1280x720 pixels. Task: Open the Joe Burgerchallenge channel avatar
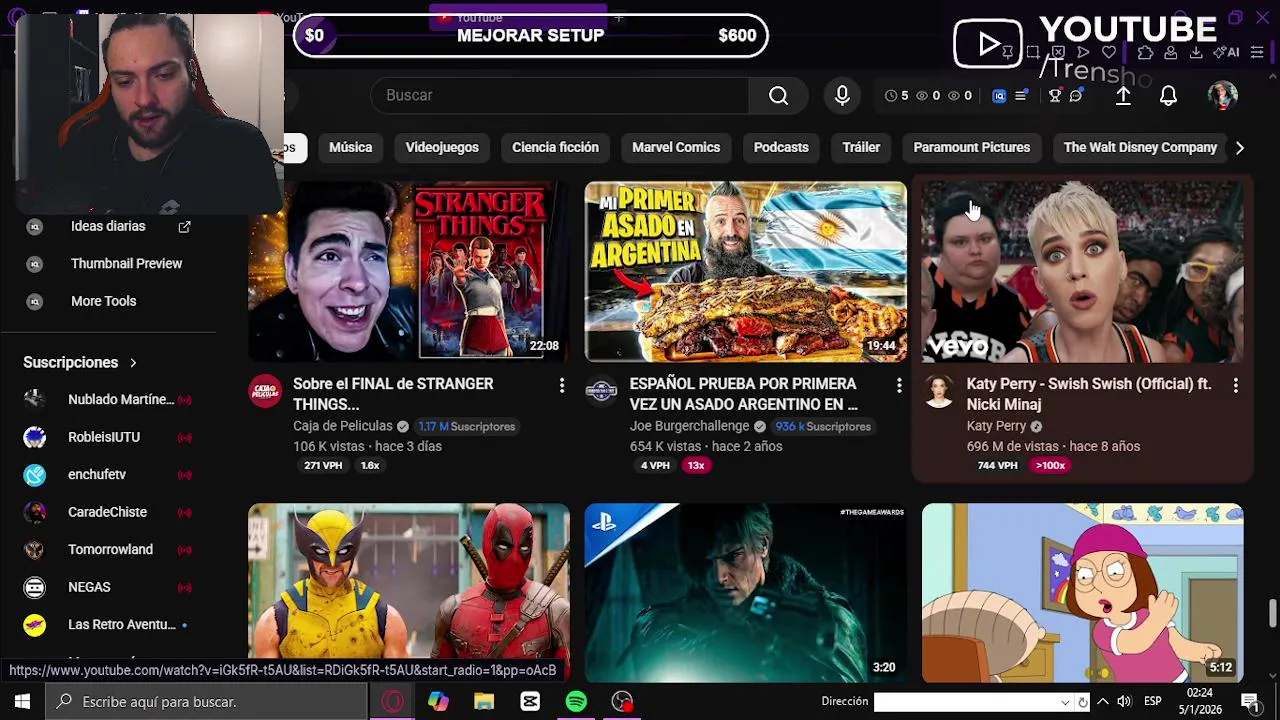click(601, 391)
